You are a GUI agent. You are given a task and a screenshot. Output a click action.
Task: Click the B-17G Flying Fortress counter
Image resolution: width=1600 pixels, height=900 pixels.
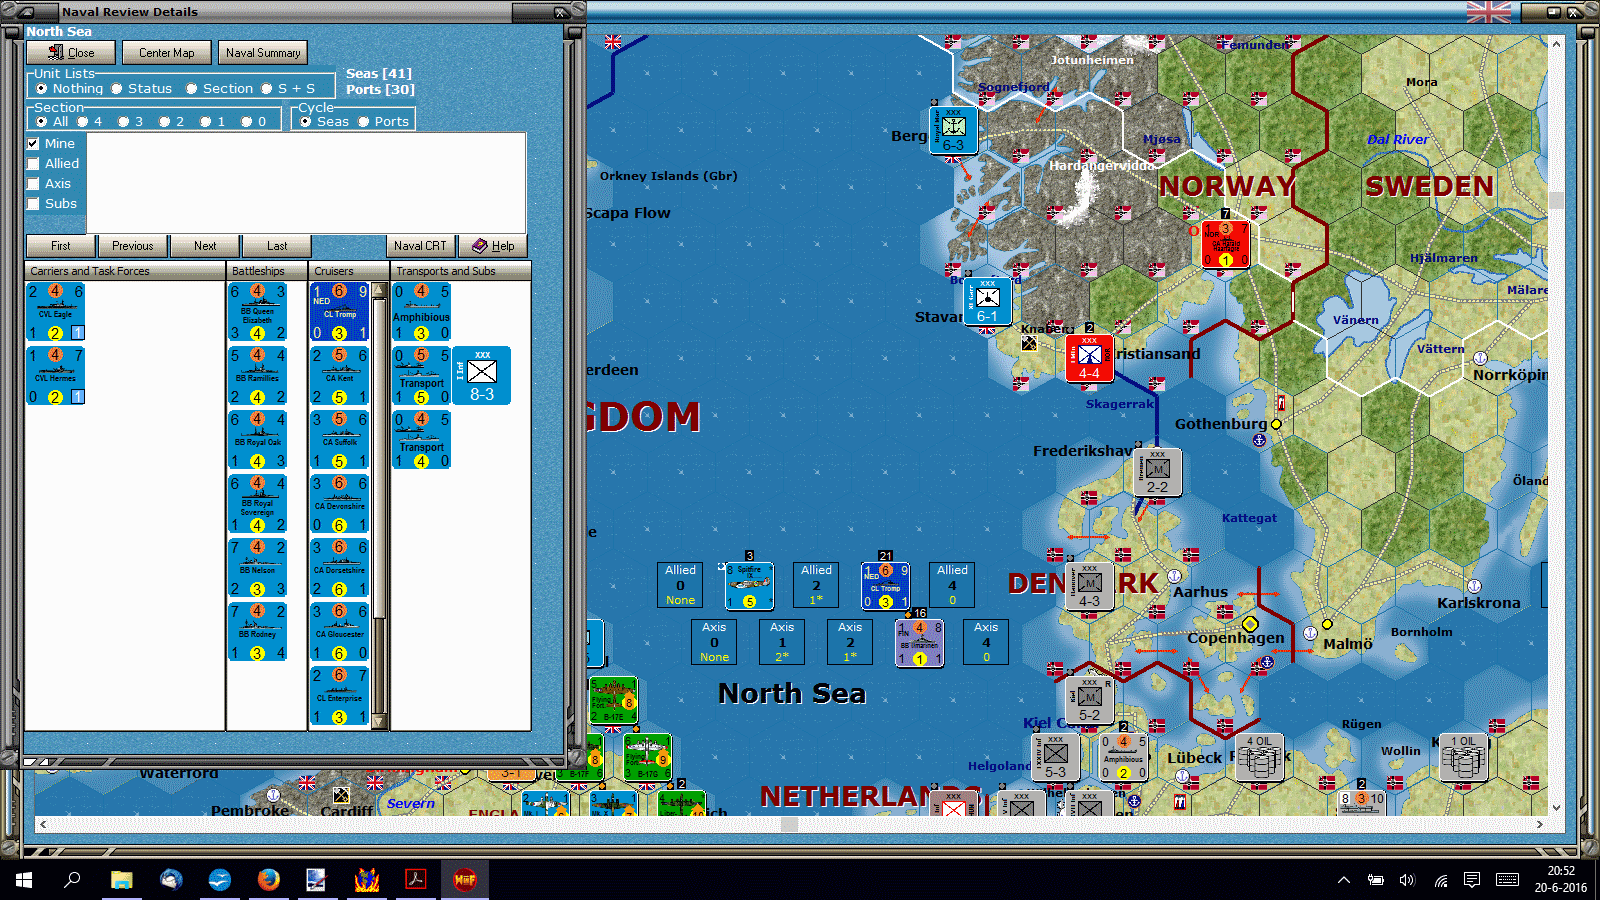point(647,758)
